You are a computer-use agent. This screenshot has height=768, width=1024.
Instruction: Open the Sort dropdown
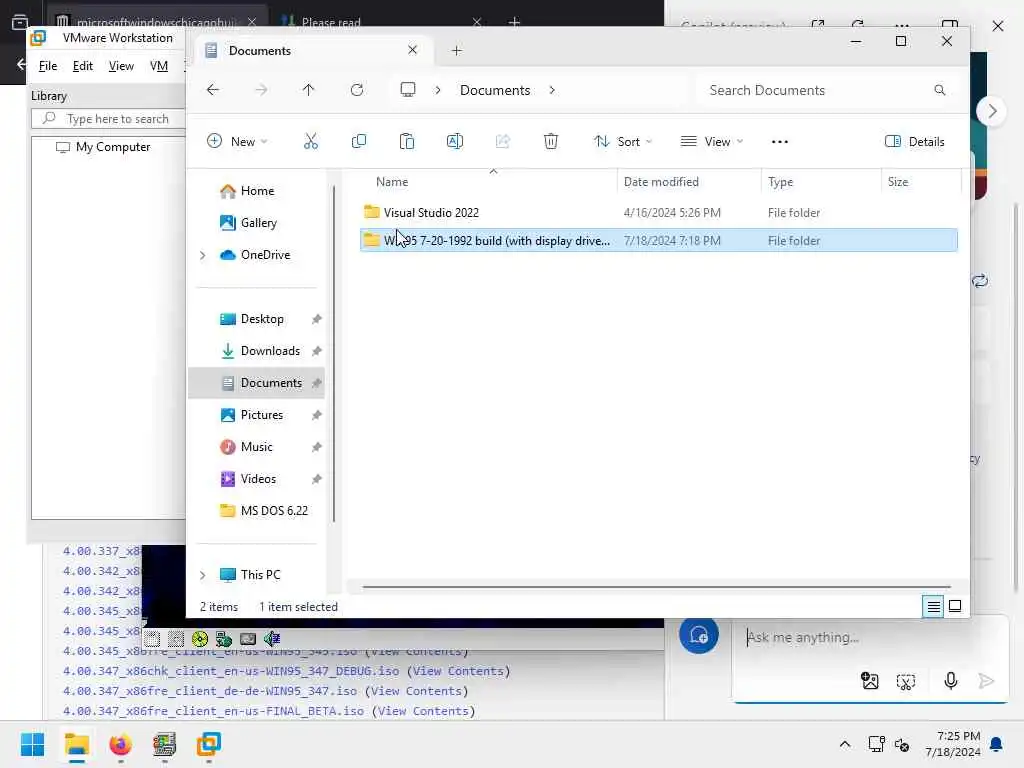(x=623, y=142)
